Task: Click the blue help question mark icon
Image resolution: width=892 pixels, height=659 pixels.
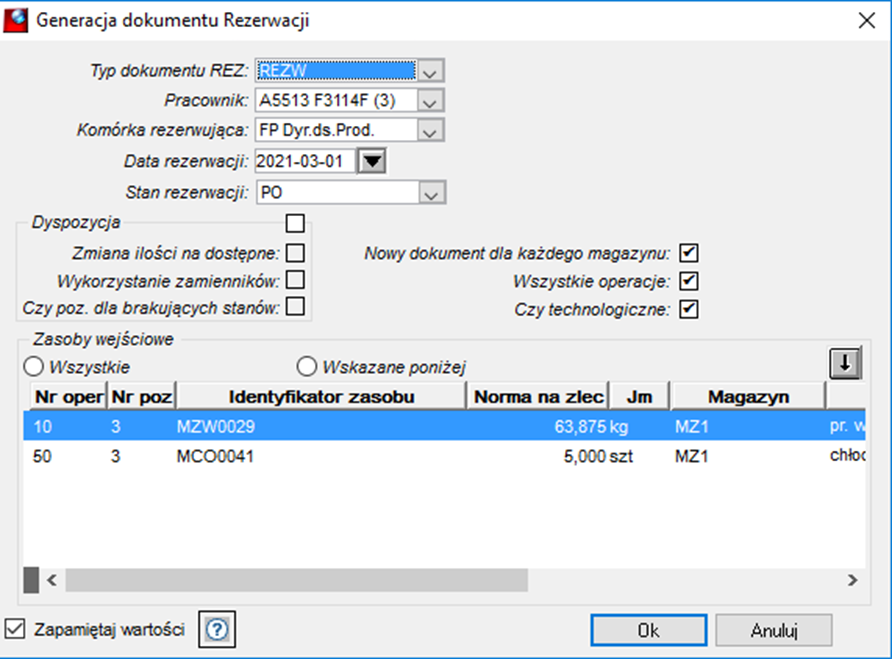Action: pyautogui.click(x=217, y=629)
